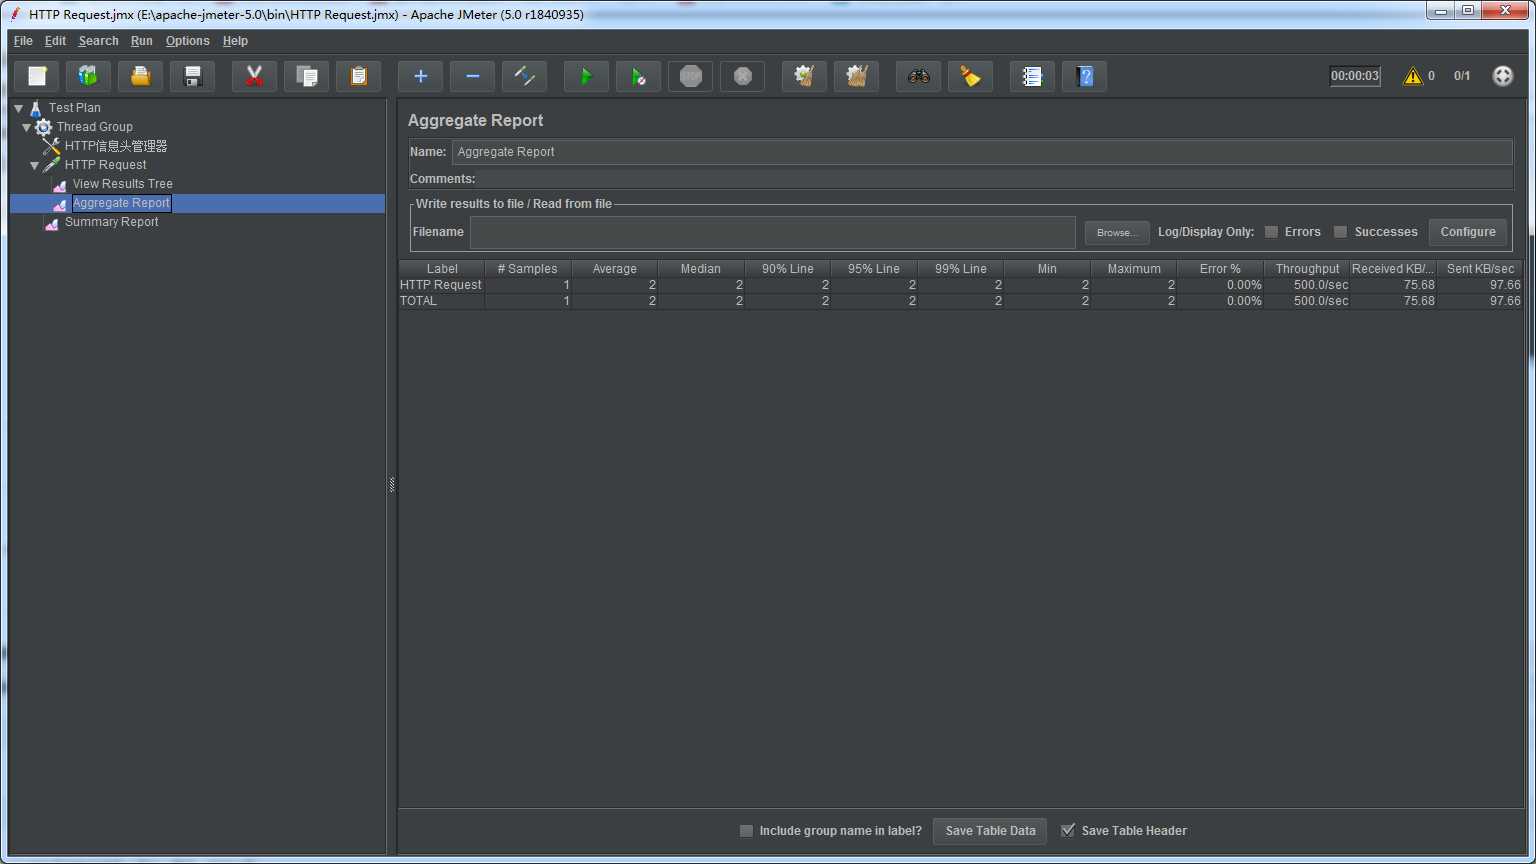This screenshot has height=864, width=1536.
Task: Collapse all nodes with minus icon
Action: pos(473,76)
